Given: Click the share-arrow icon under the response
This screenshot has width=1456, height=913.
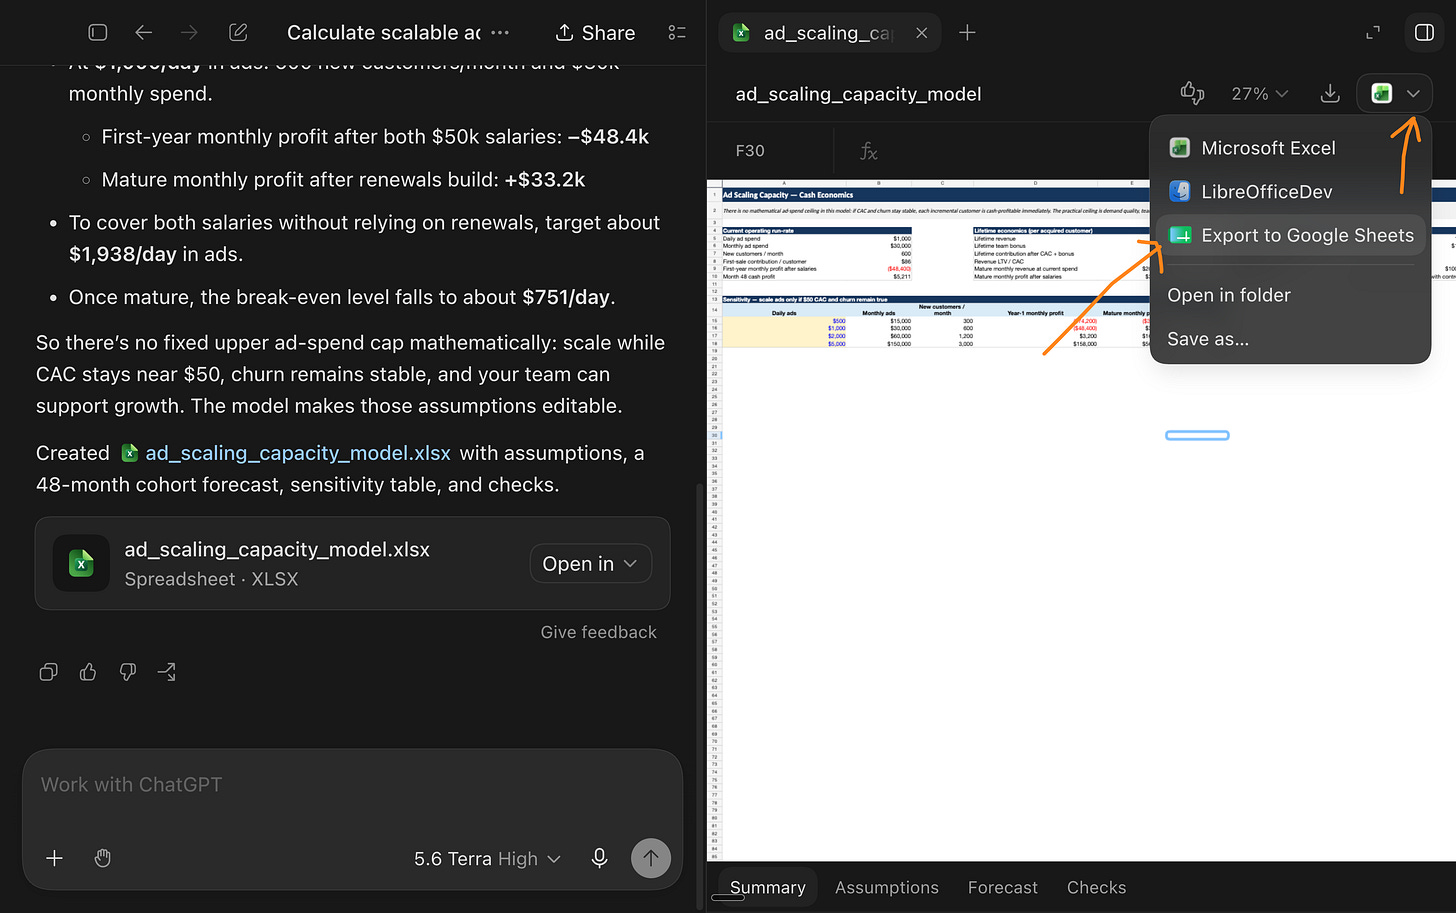Looking at the screenshot, I should point(167,672).
